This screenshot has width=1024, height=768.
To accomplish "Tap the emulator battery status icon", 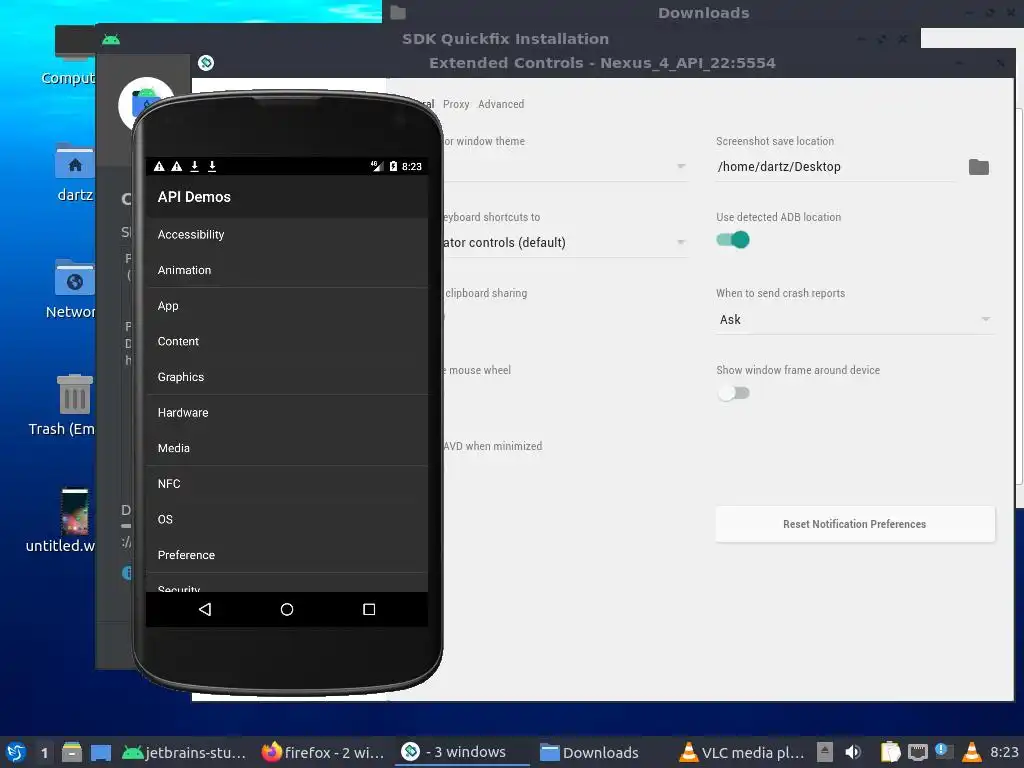I will [393, 167].
